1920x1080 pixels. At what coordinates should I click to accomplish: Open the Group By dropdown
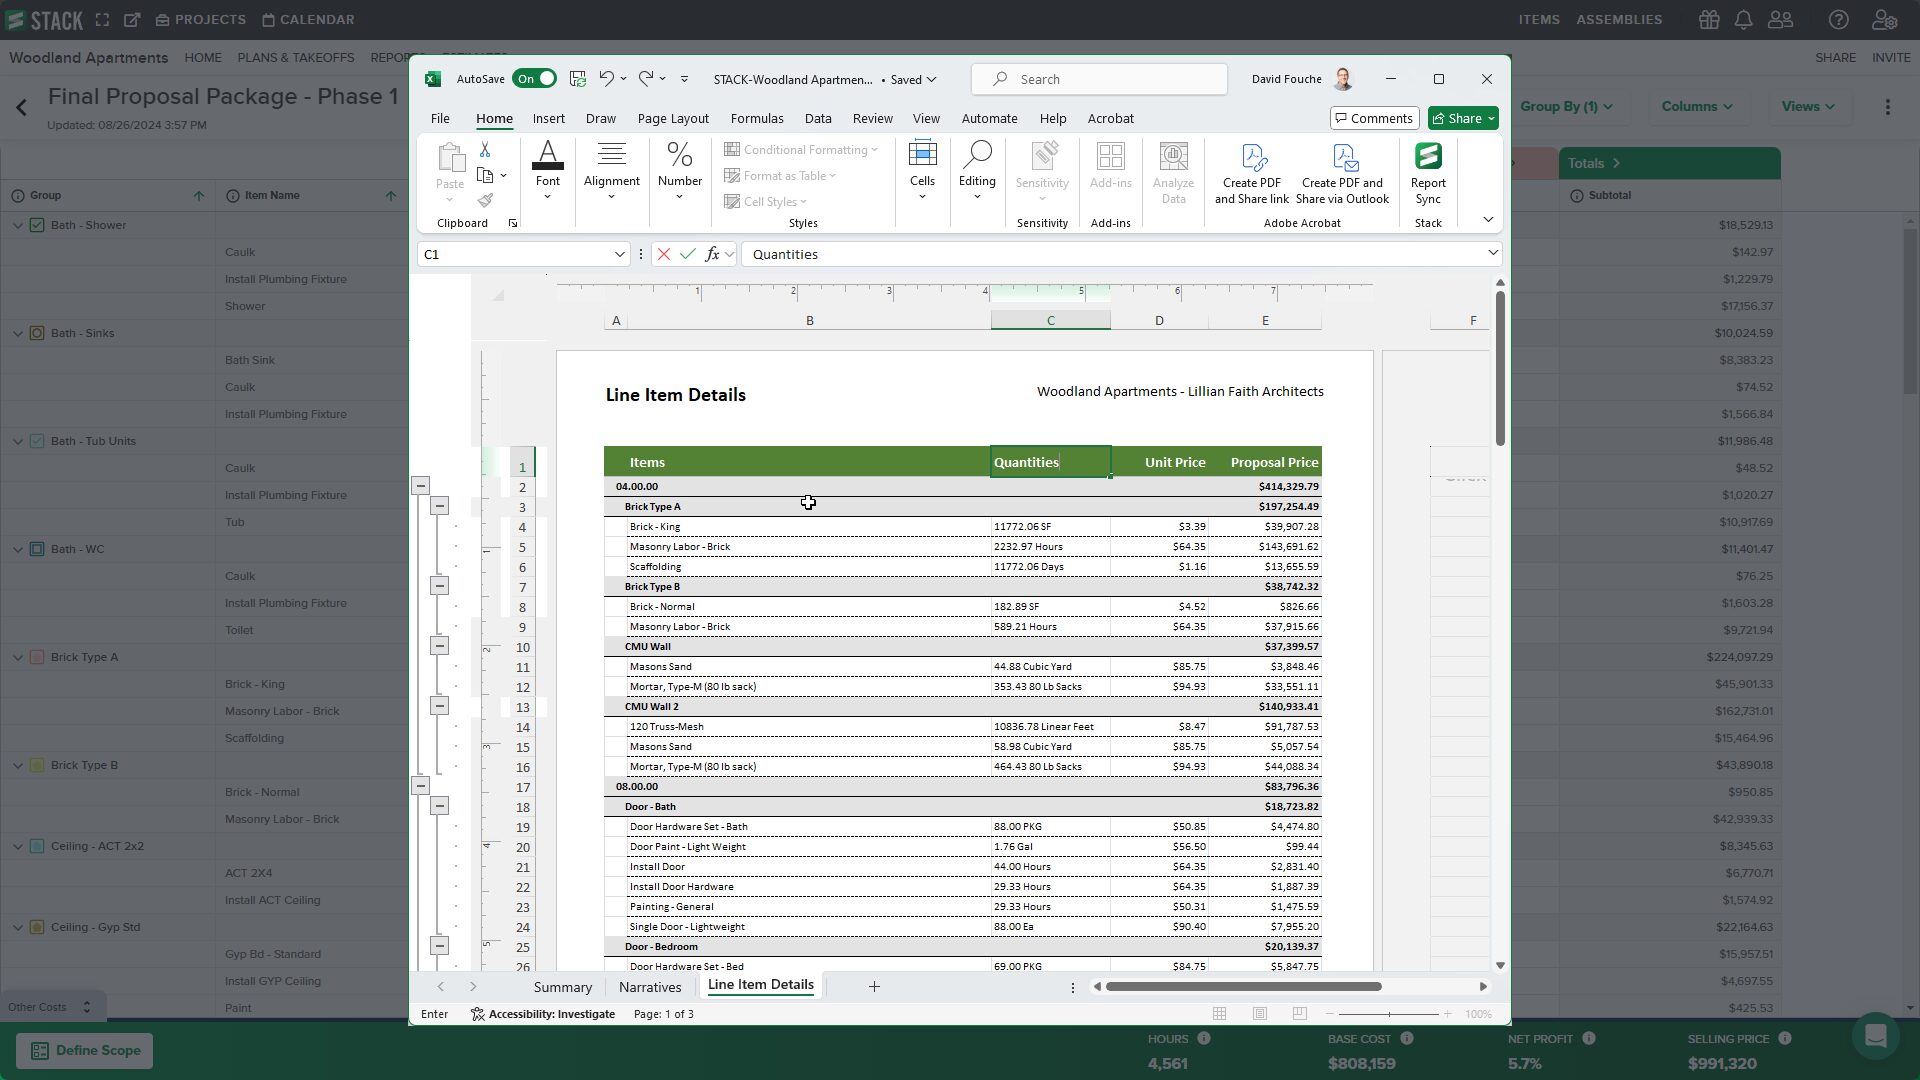[x=1566, y=106]
